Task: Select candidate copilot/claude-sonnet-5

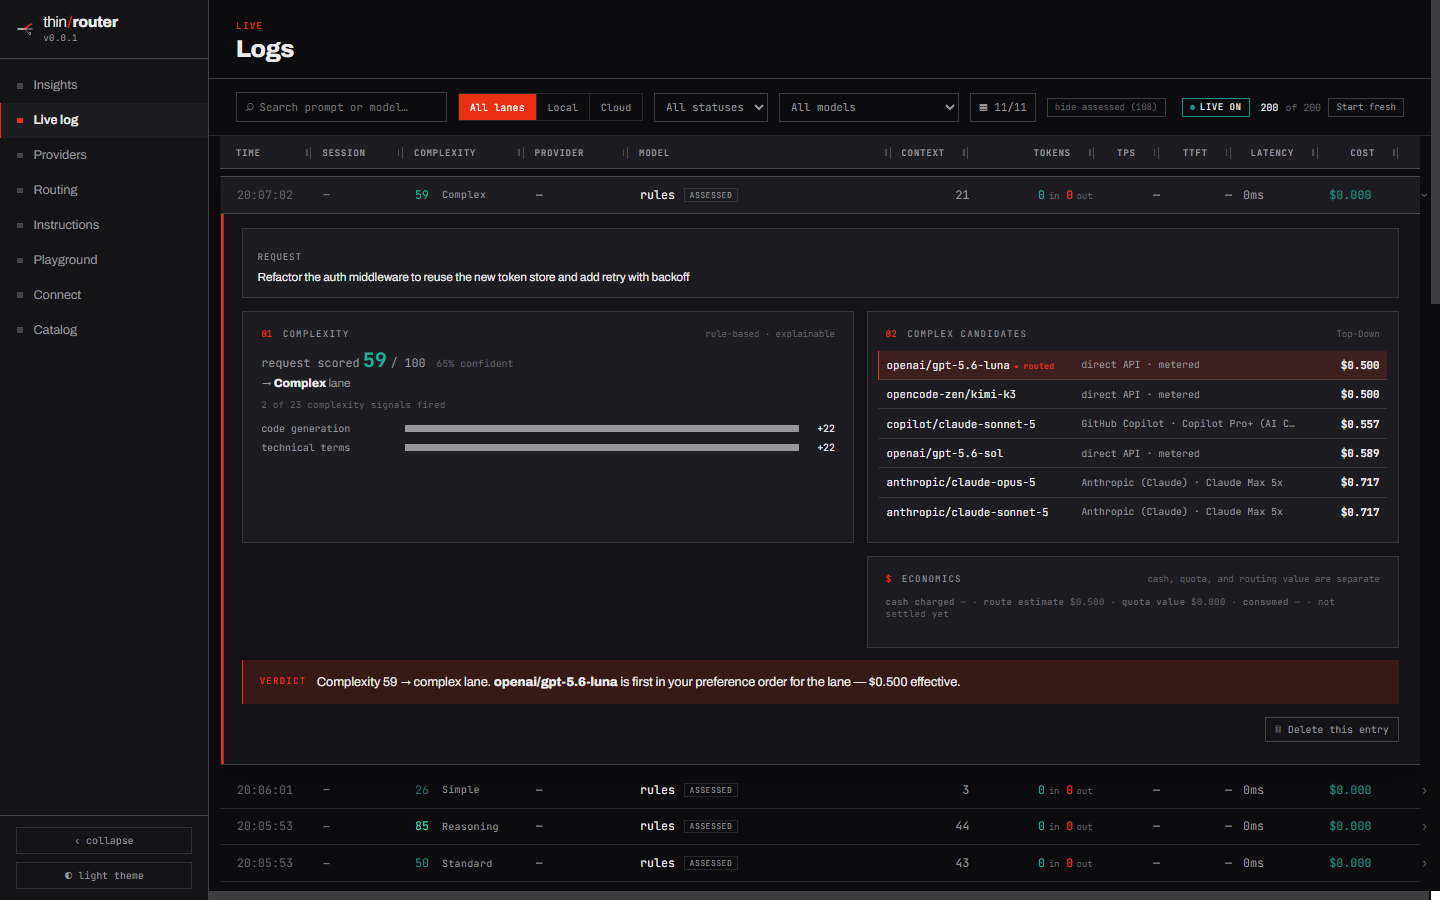Action: click(1132, 424)
